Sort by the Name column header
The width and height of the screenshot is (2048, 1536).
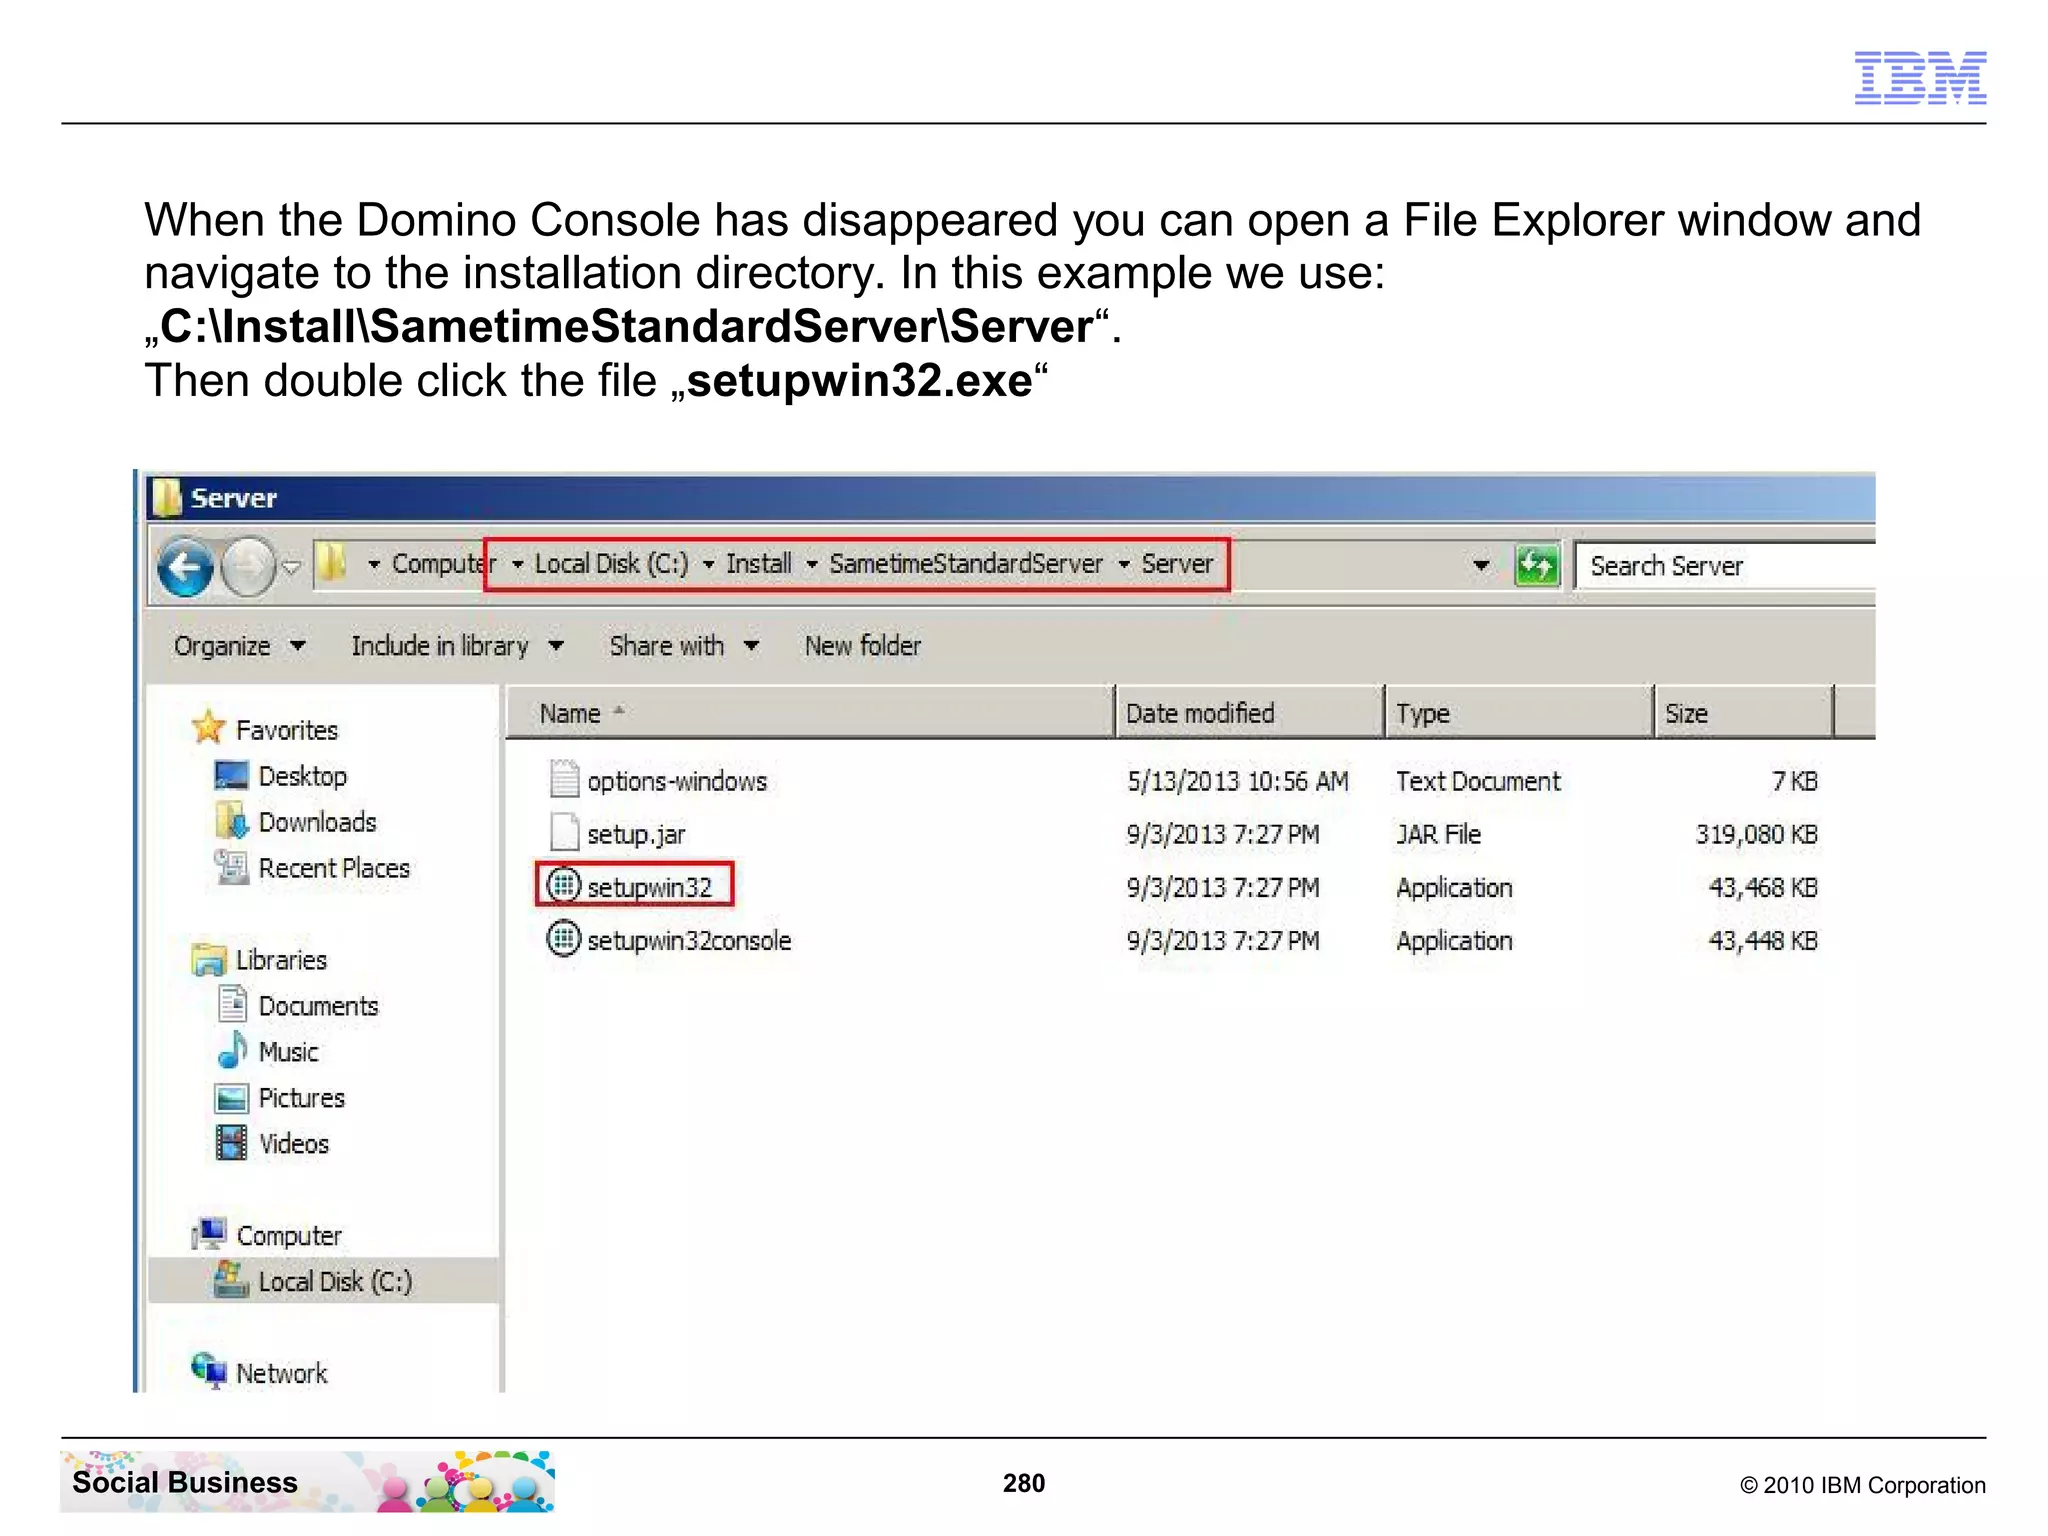[x=810, y=713]
